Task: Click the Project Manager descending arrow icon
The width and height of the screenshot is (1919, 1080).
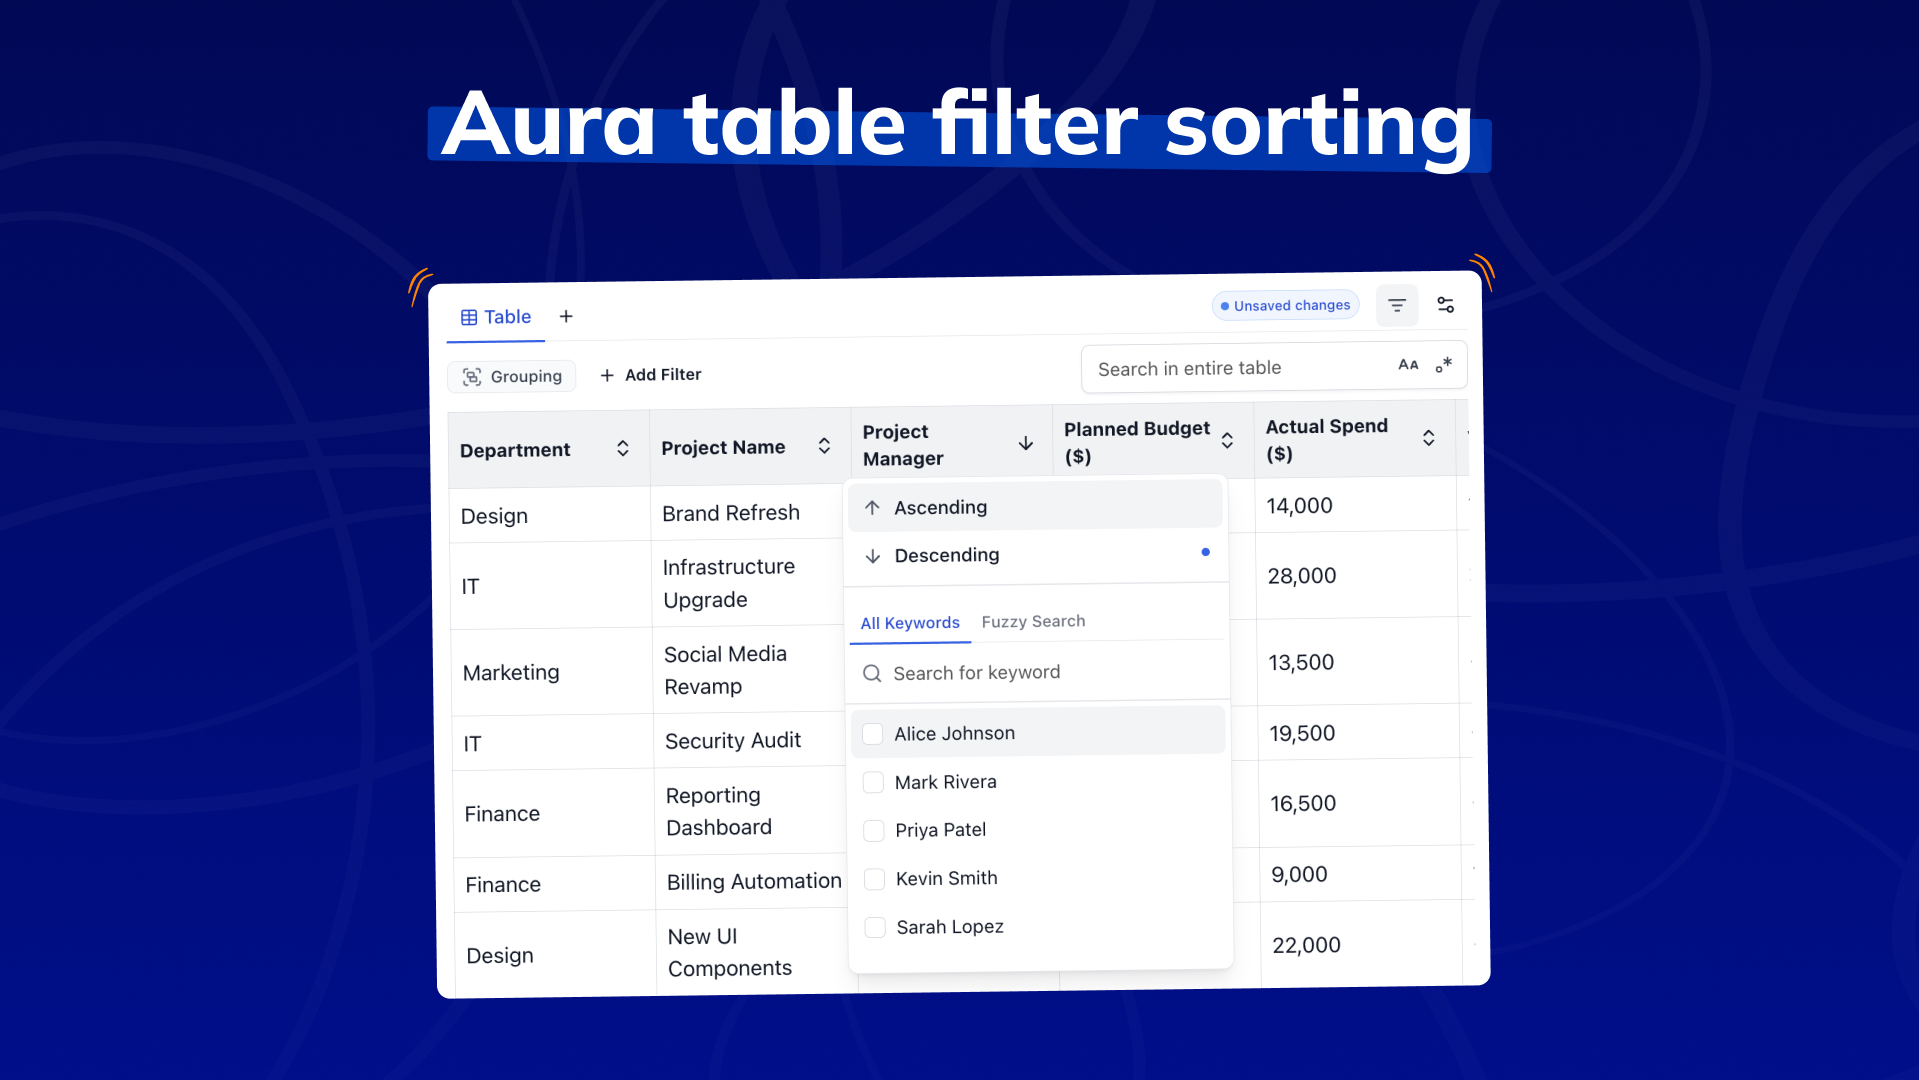Action: pyautogui.click(x=1026, y=443)
